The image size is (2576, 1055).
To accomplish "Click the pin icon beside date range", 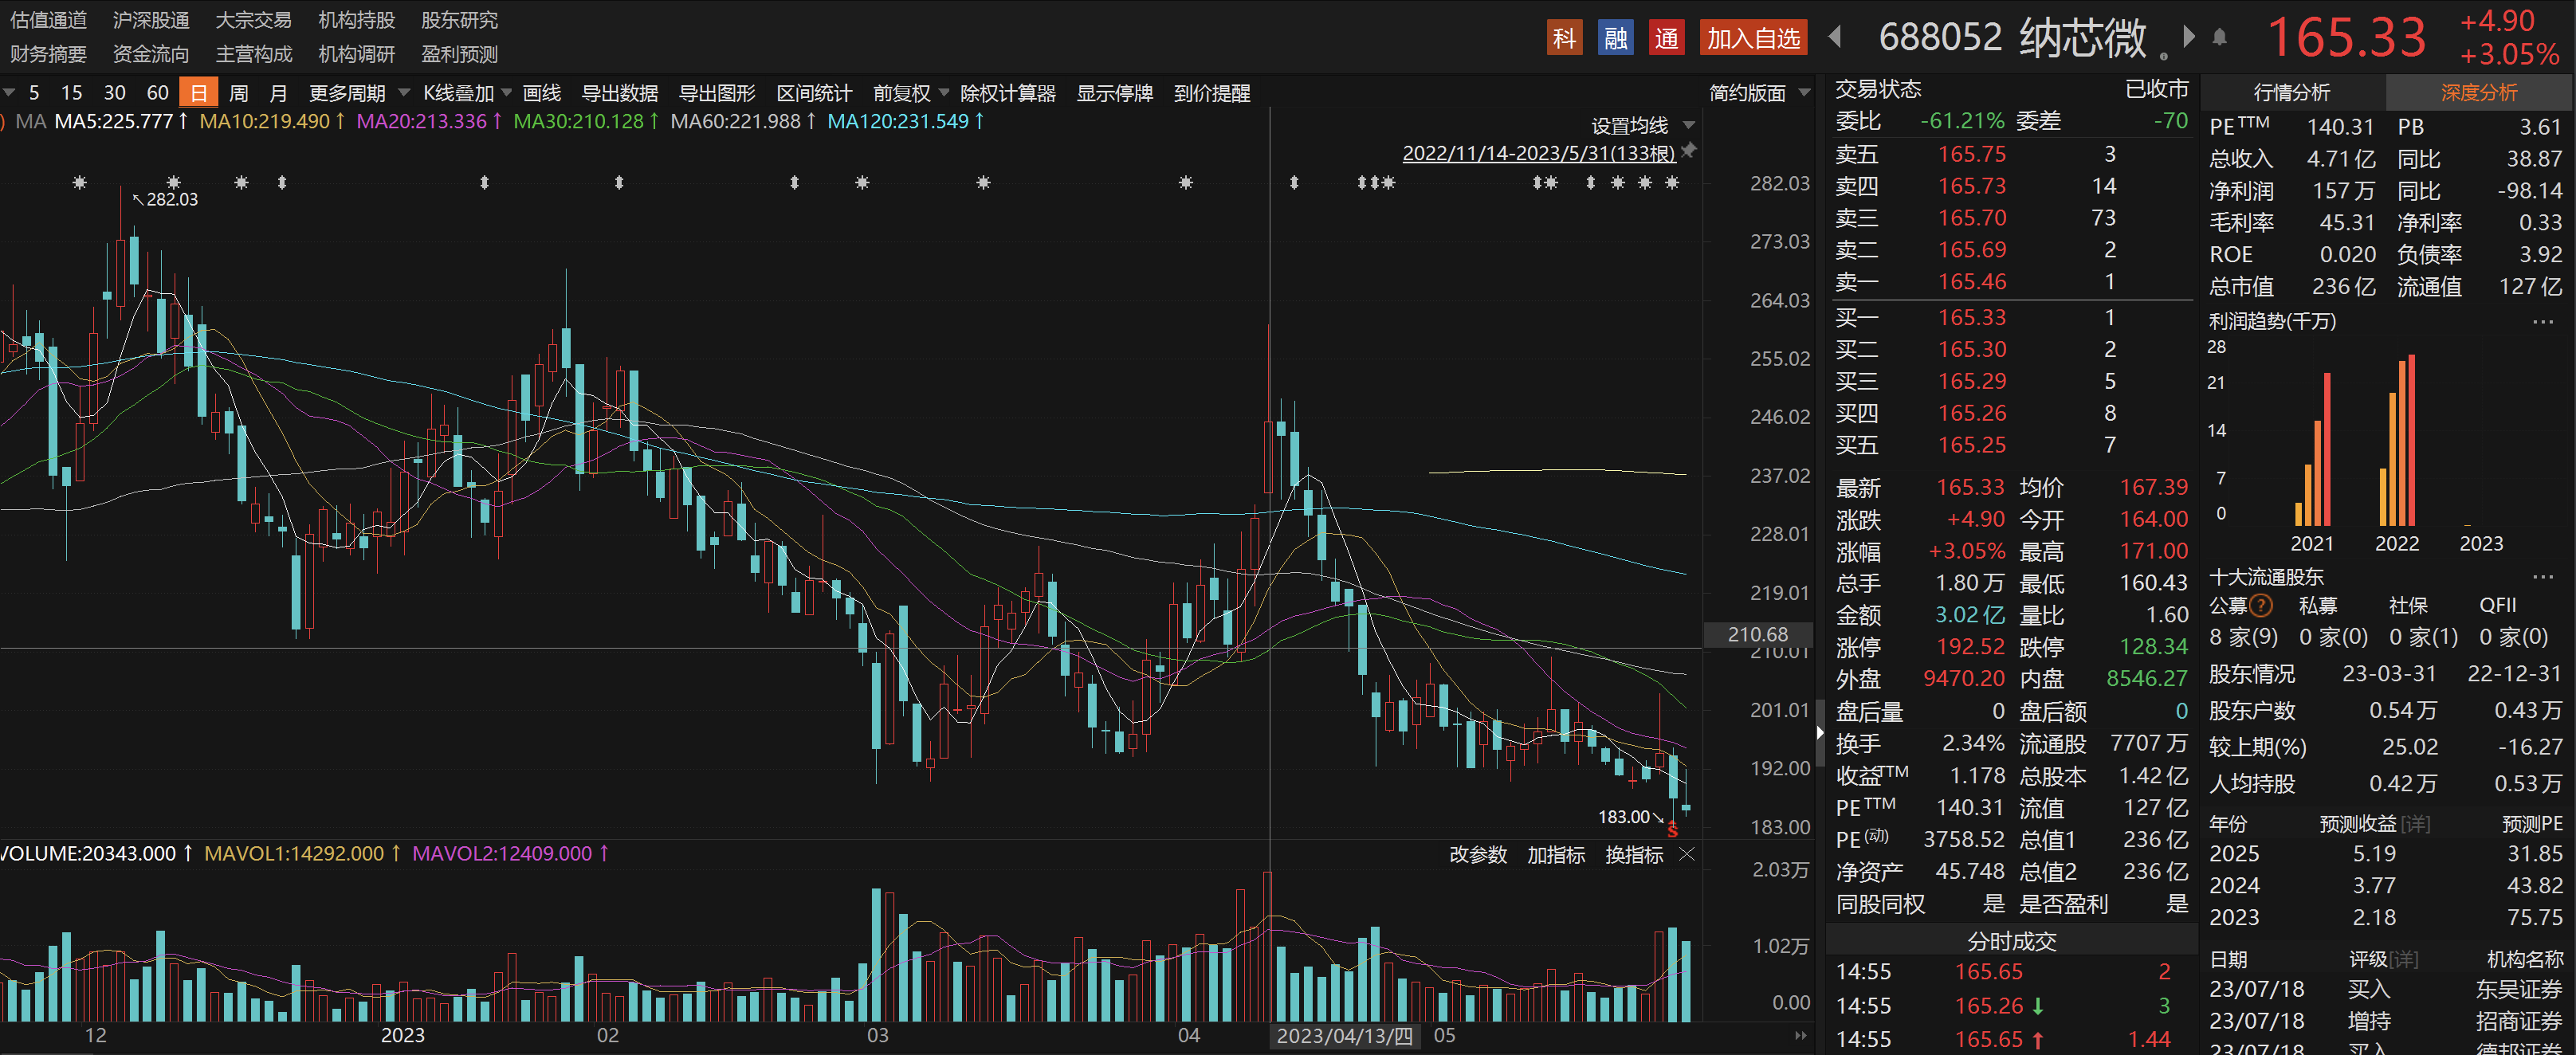I will 1689,150.
